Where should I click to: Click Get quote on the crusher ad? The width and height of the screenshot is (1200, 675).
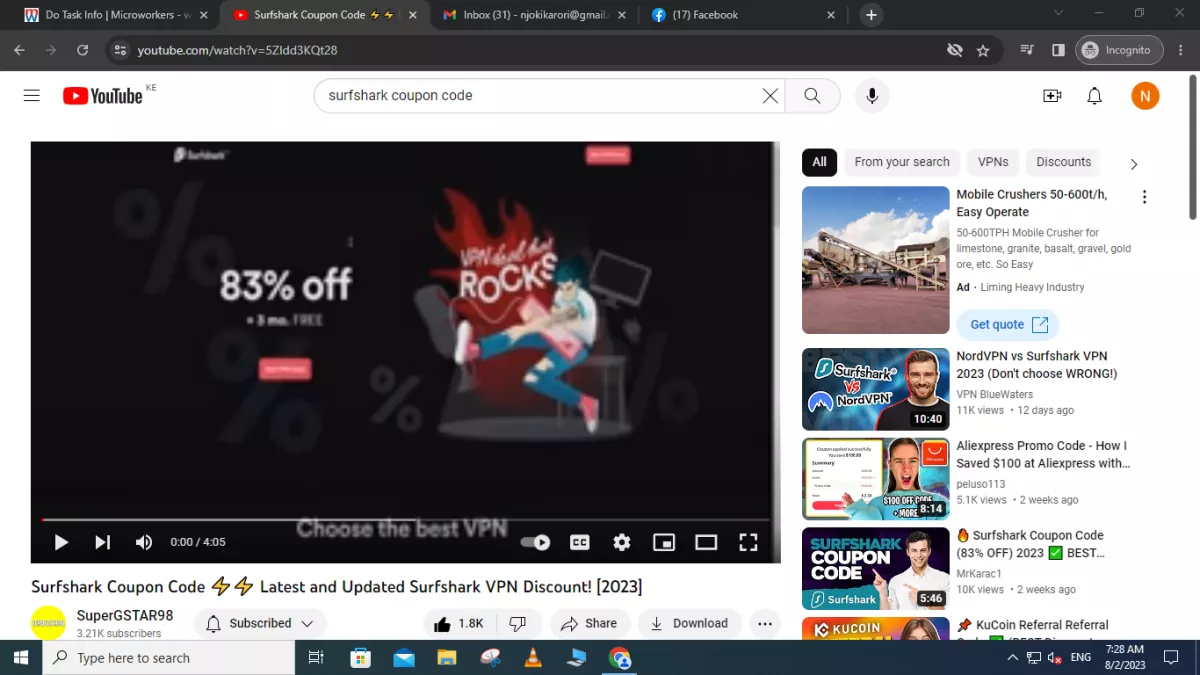click(1007, 324)
